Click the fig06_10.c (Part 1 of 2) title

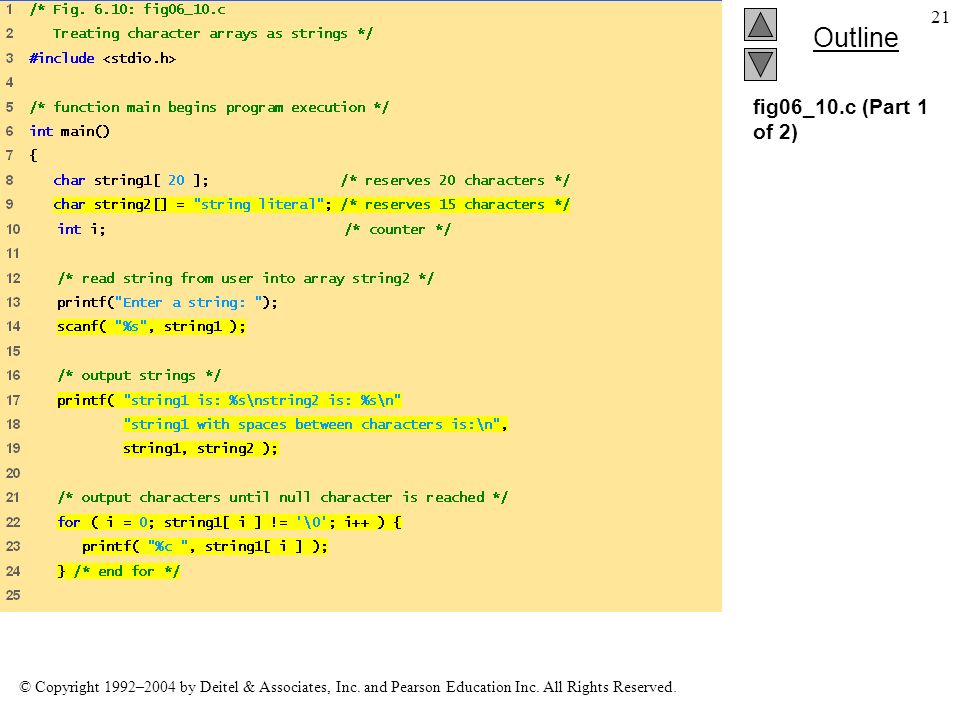pyautogui.click(x=839, y=119)
